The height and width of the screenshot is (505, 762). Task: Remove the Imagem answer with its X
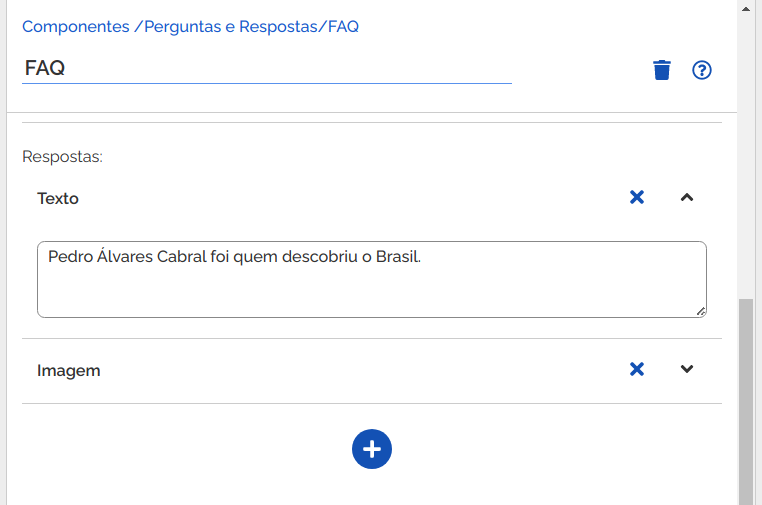[x=637, y=369]
